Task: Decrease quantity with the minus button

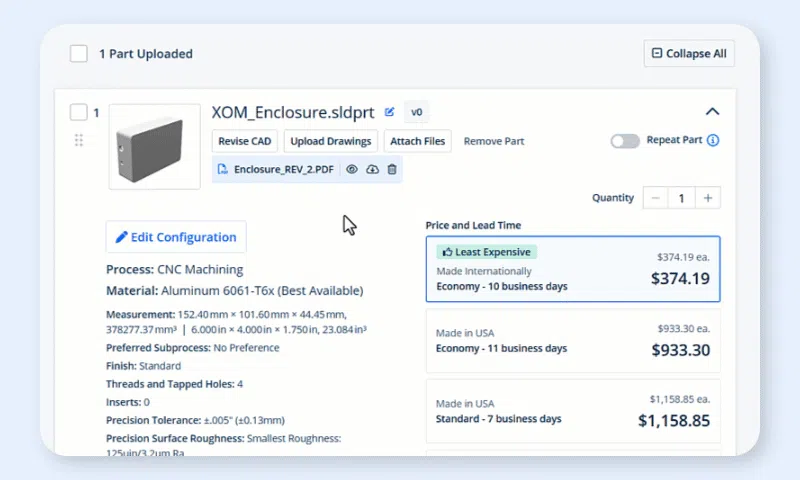Action: [x=656, y=198]
